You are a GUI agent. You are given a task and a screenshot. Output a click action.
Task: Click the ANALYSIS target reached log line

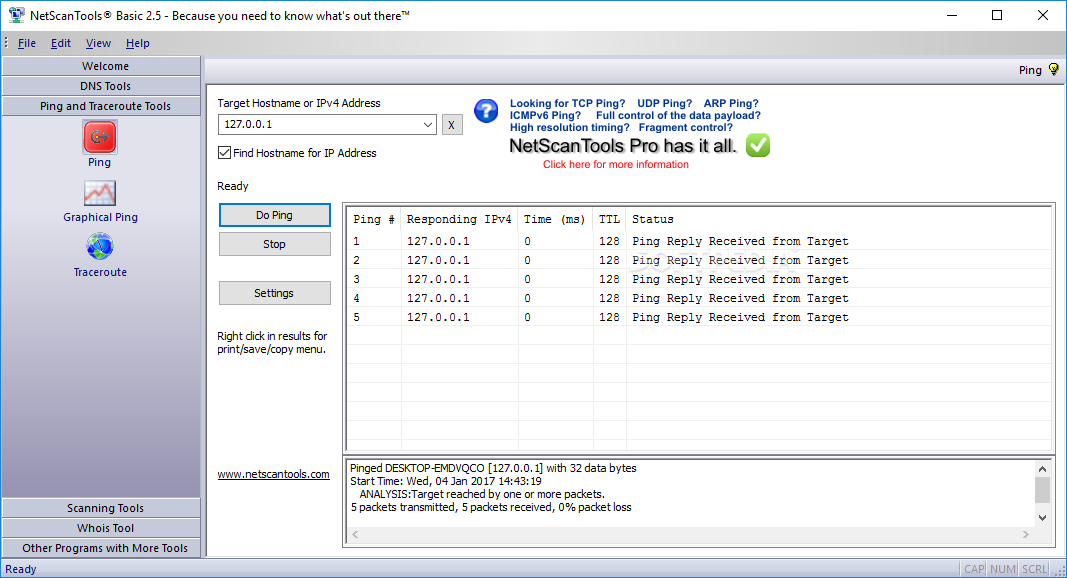pyautogui.click(x=482, y=494)
